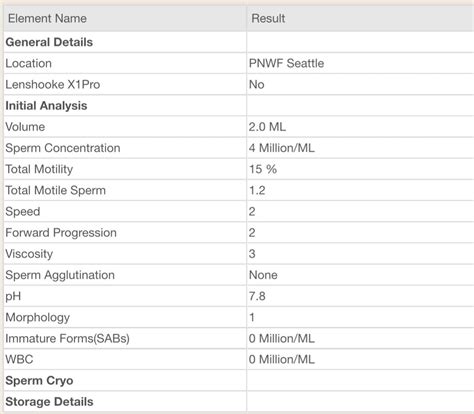Select the Total Motile Sperm row
The height and width of the screenshot is (414, 474).
click(x=239, y=190)
